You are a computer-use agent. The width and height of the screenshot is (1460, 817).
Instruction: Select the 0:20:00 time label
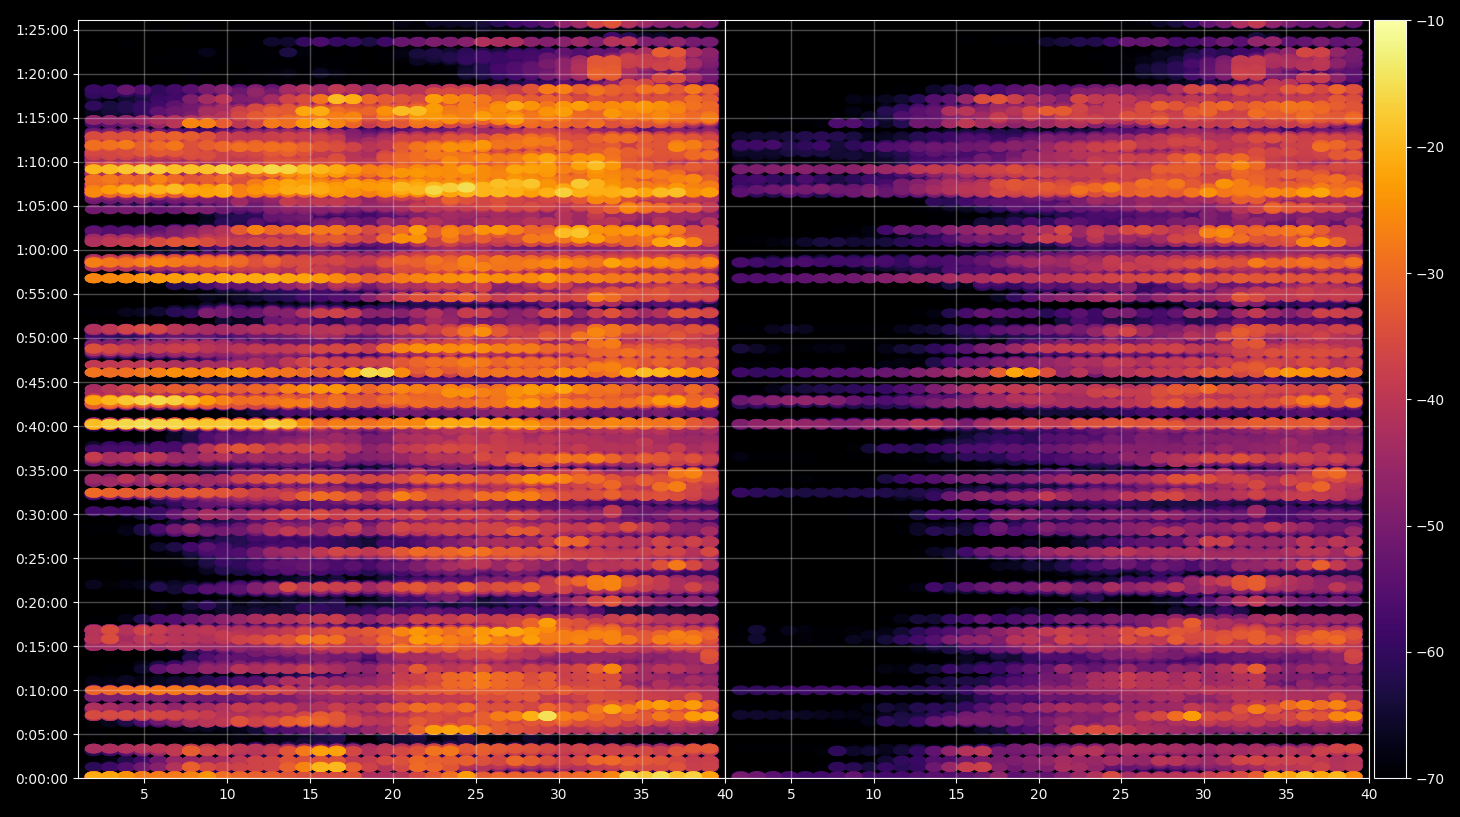click(42, 603)
